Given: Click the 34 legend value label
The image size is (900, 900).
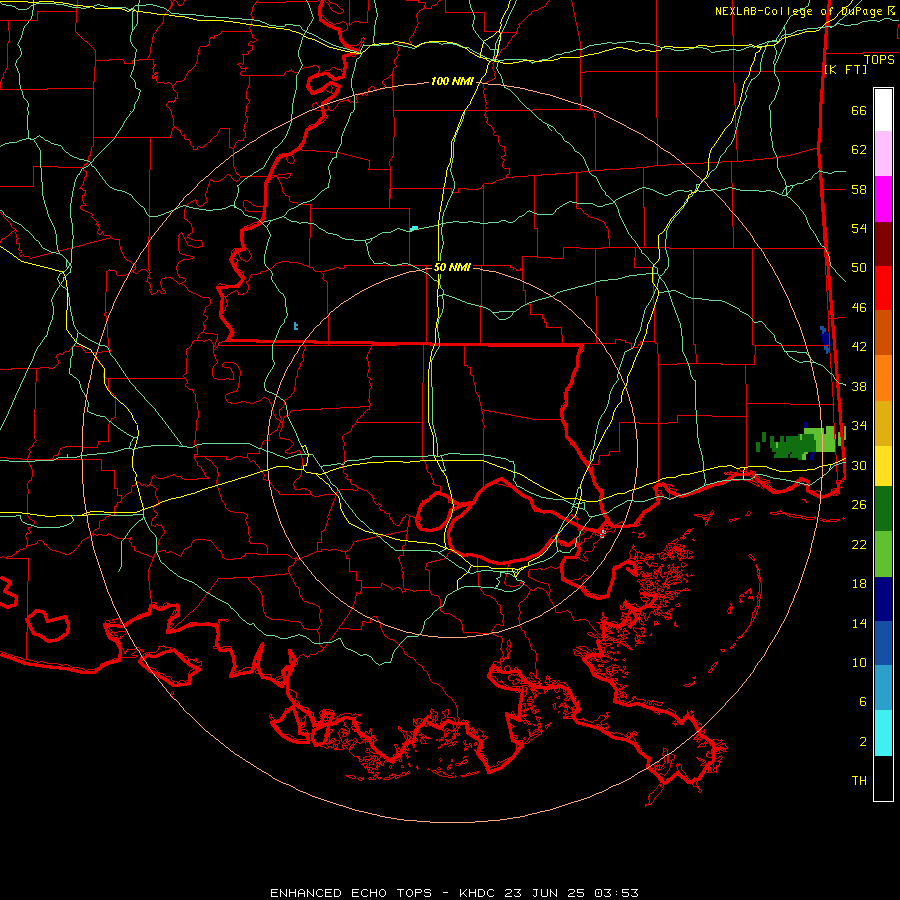Looking at the screenshot, I should click(859, 426).
